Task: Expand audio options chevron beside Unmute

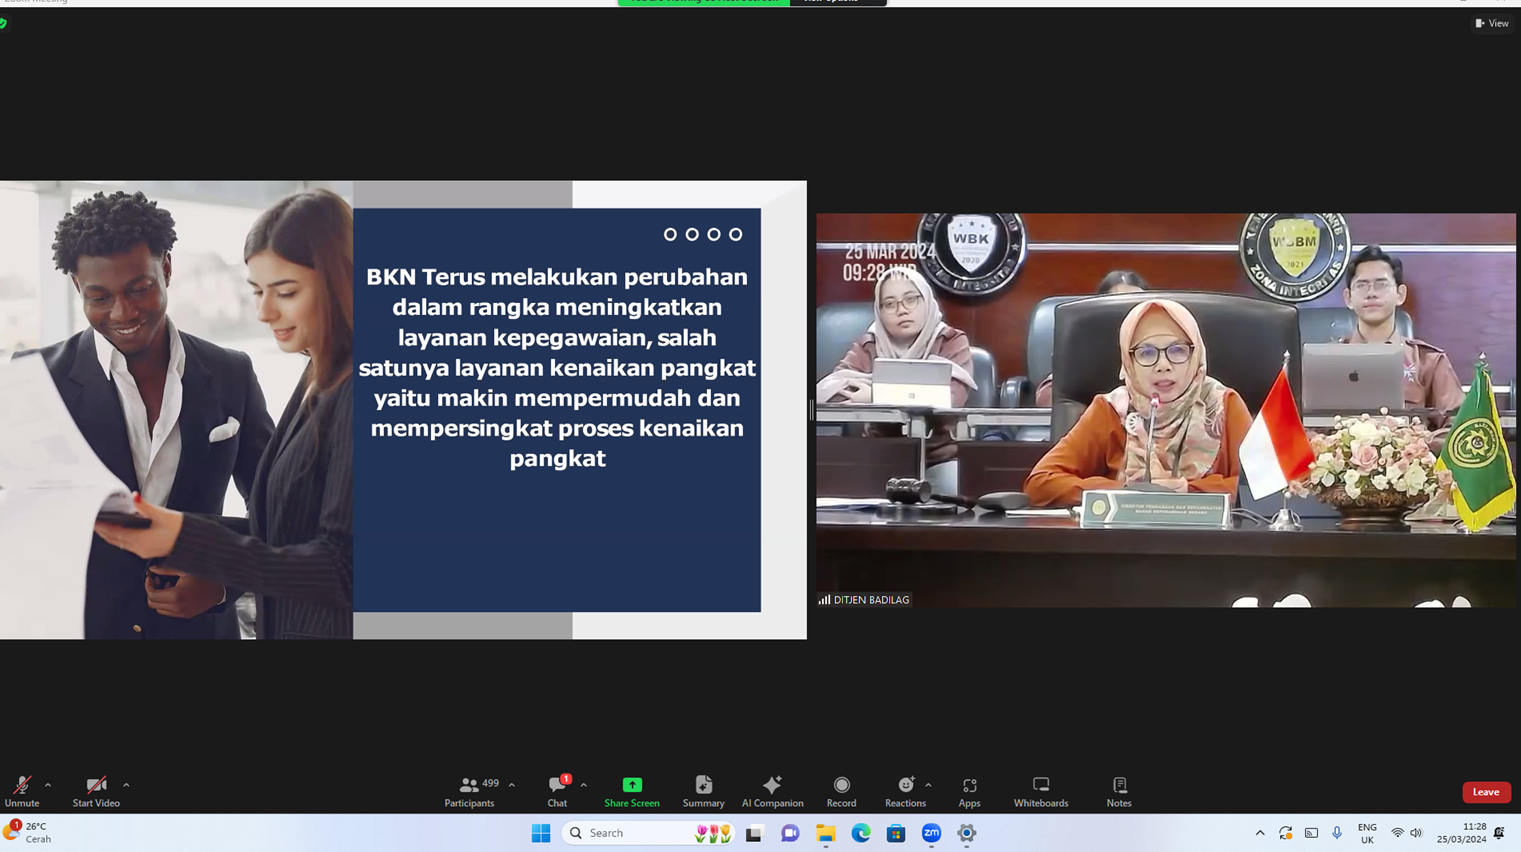Action: coord(48,785)
